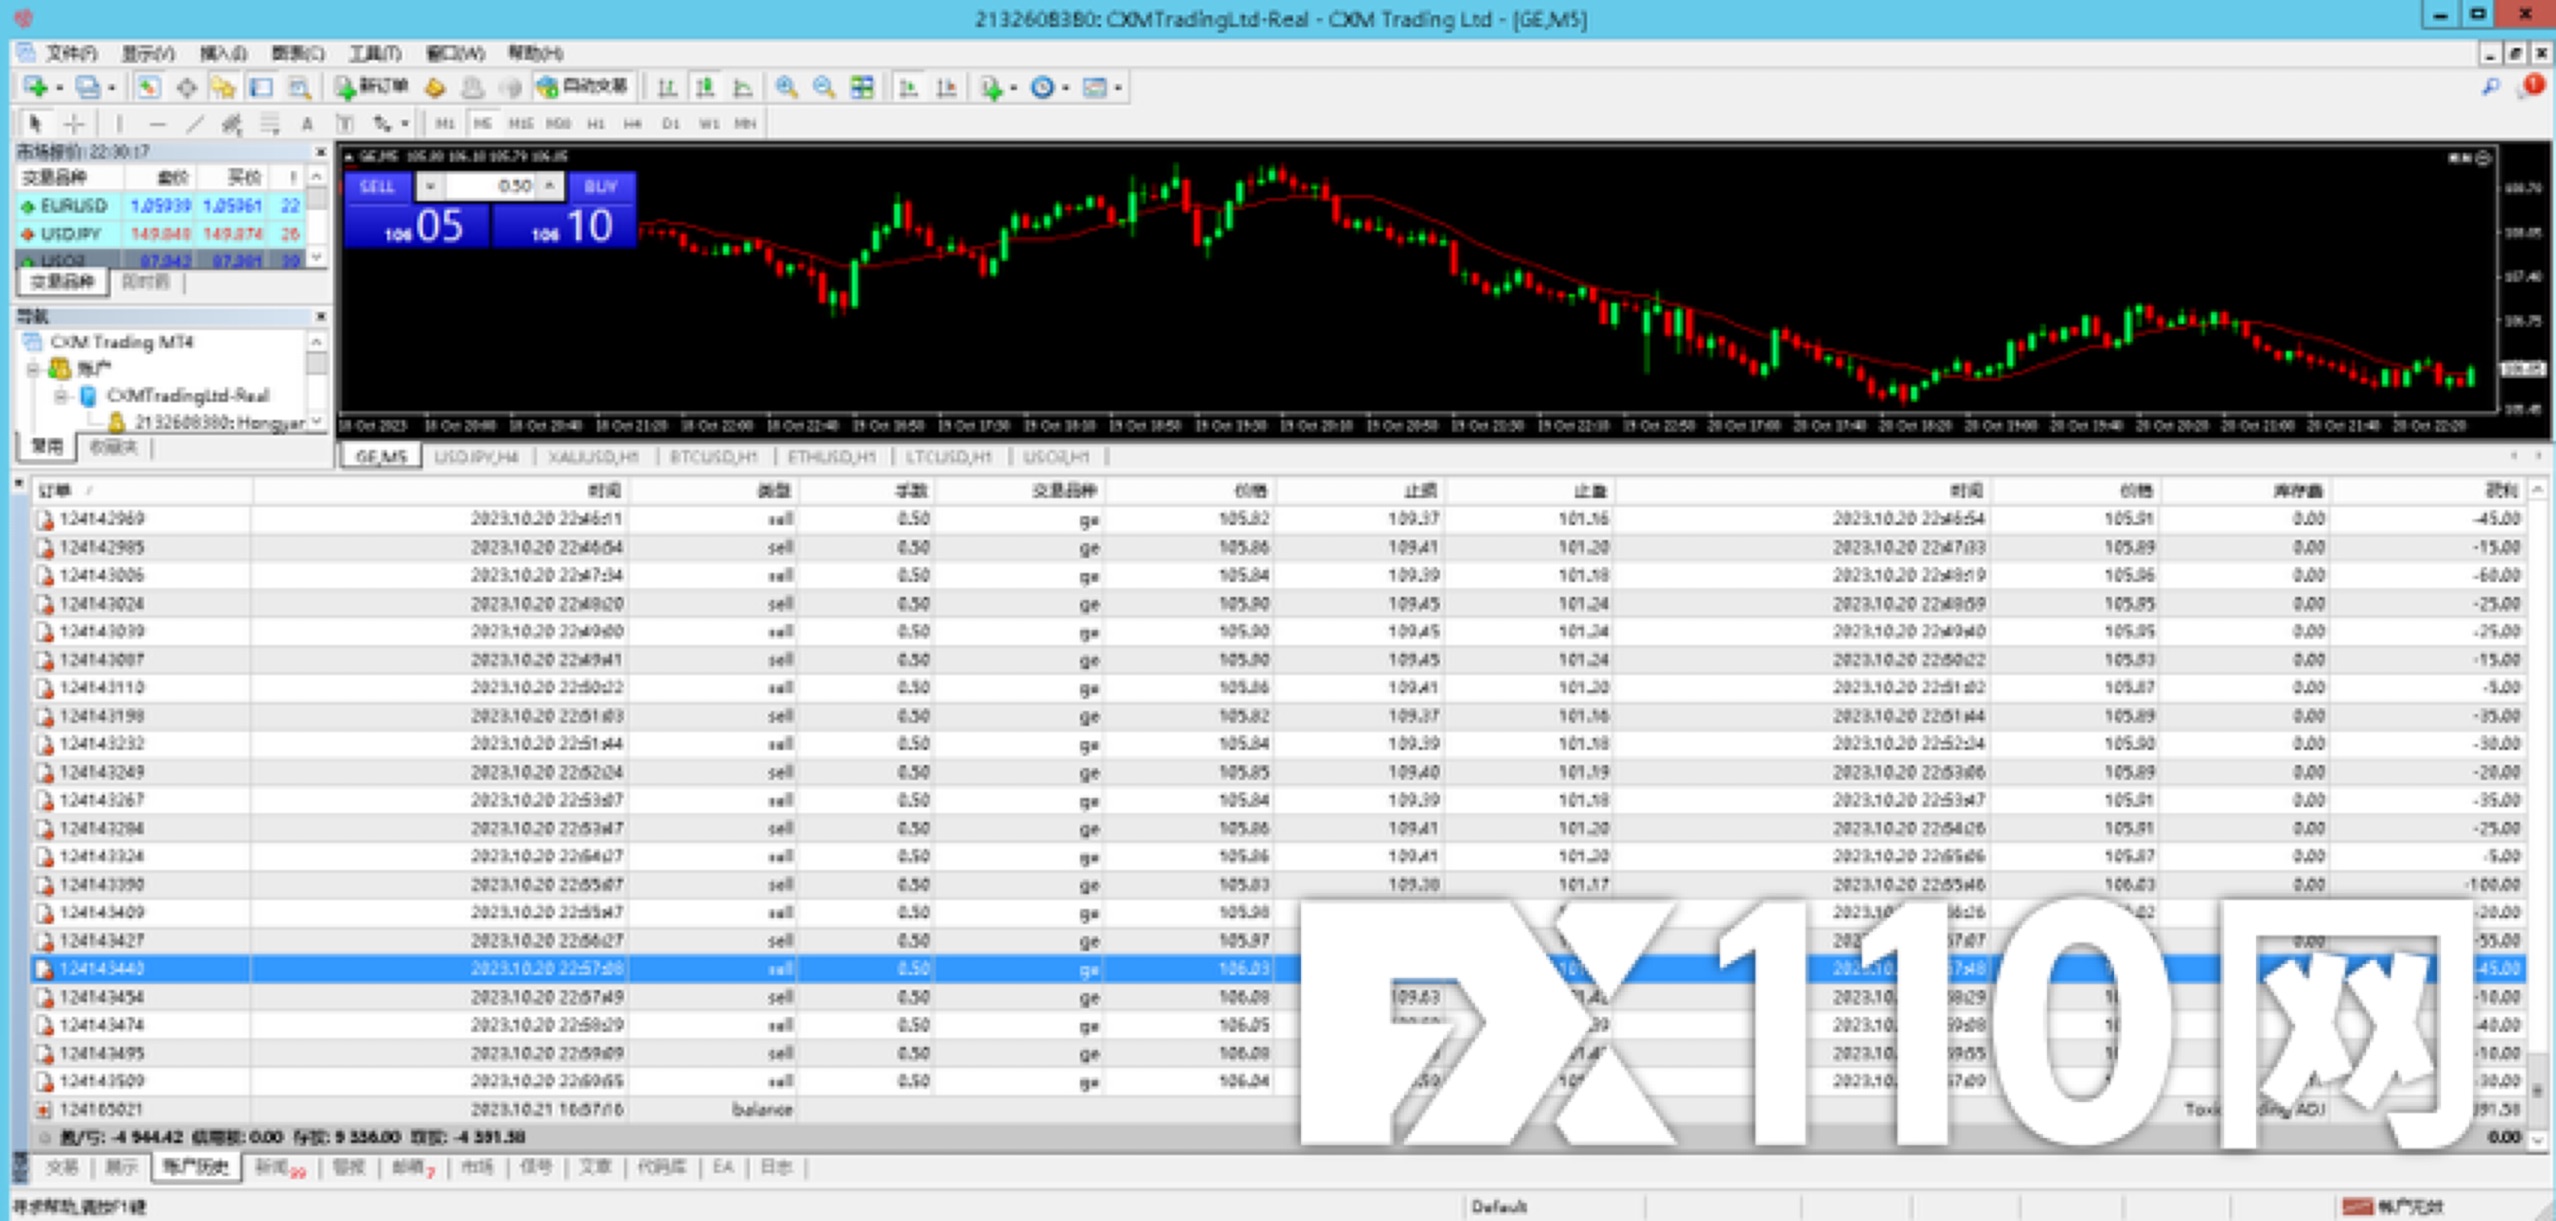Switch to the USDJPY,H4 chart tab
Viewport: 2556px width, 1221px height.
tap(477, 457)
